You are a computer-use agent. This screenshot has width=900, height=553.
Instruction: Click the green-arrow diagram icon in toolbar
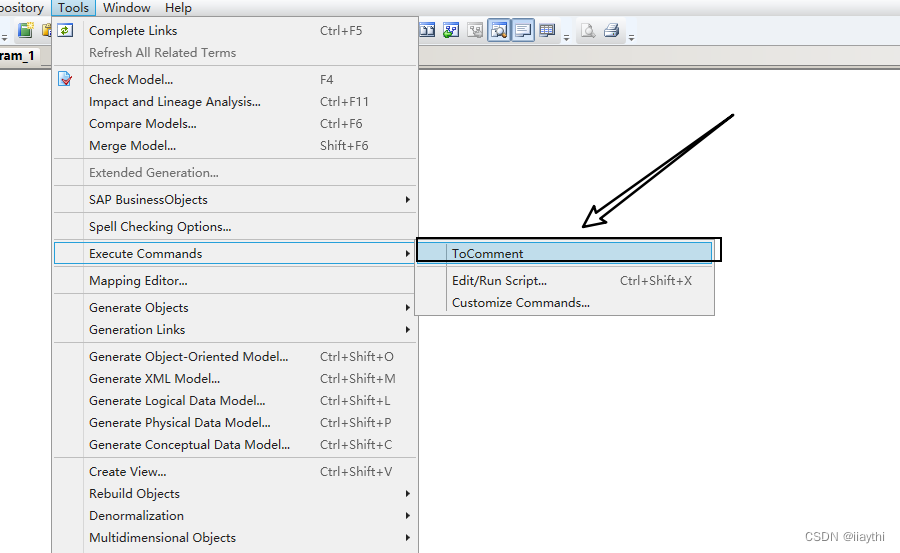pos(451,31)
